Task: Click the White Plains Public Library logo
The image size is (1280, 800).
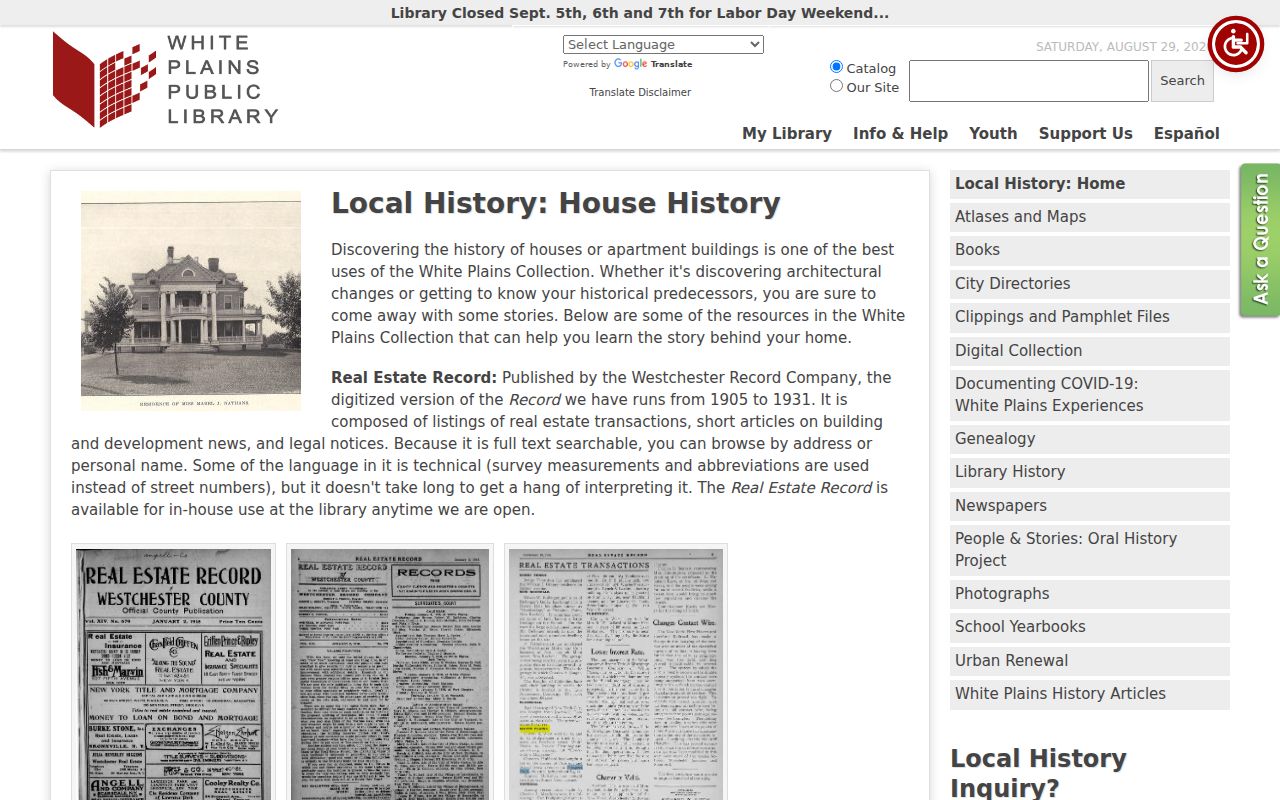Action: tap(165, 79)
